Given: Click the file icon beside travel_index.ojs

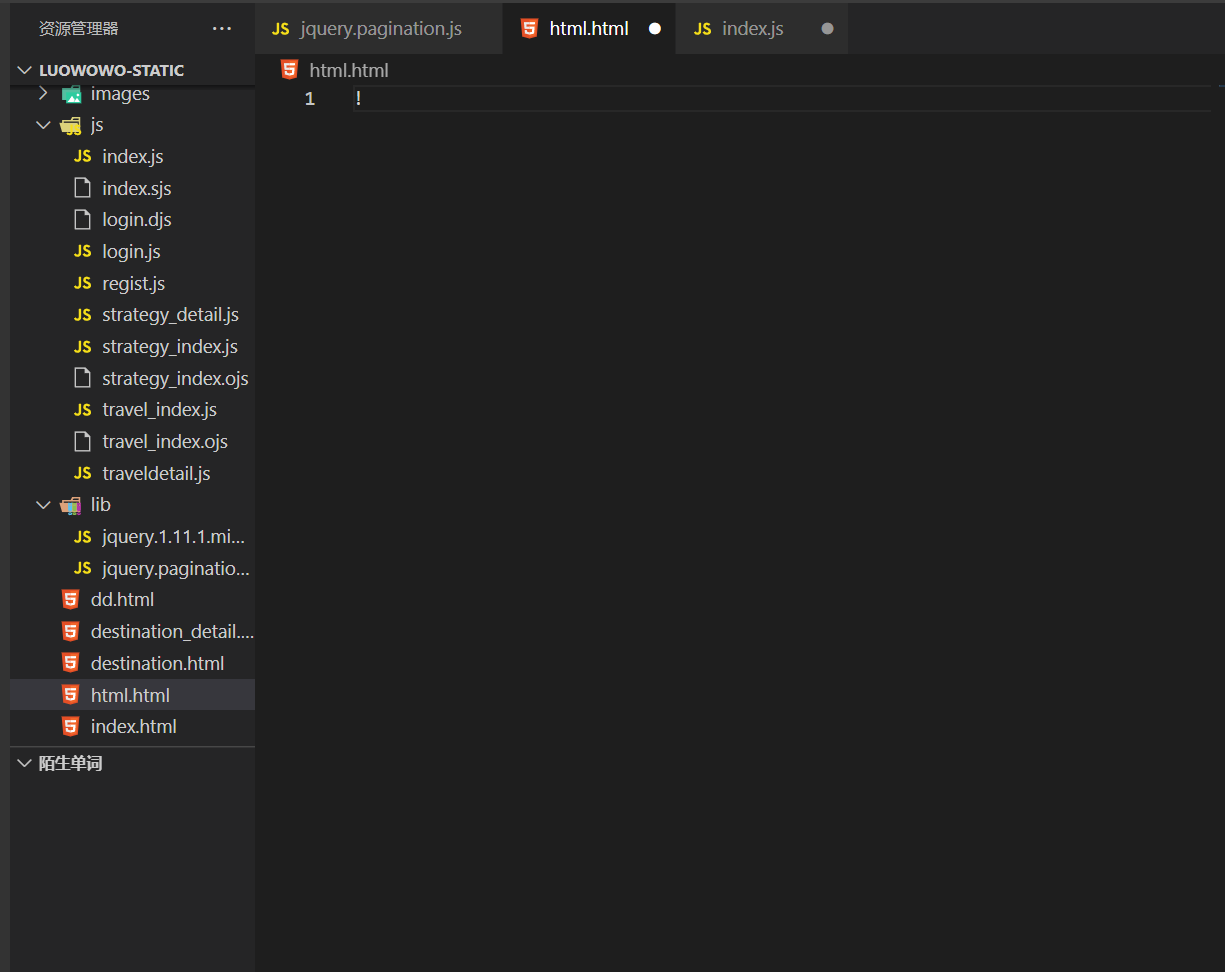Looking at the screenshot, I should 83,442.
